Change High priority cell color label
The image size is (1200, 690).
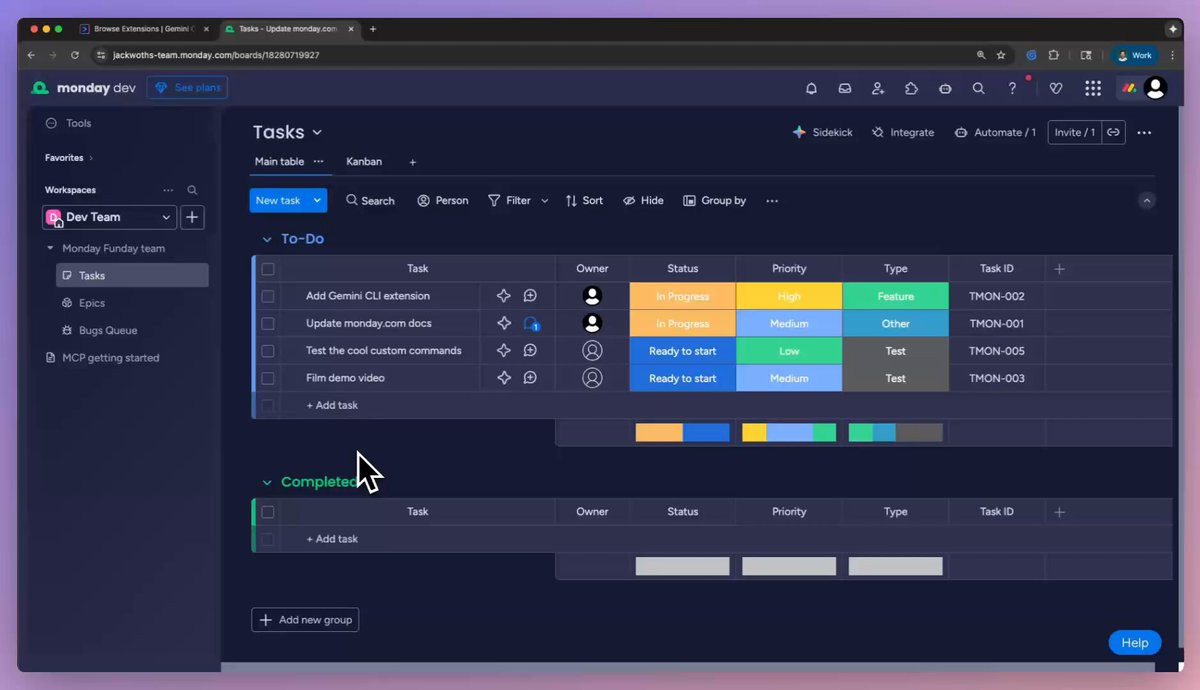point(789,296)
